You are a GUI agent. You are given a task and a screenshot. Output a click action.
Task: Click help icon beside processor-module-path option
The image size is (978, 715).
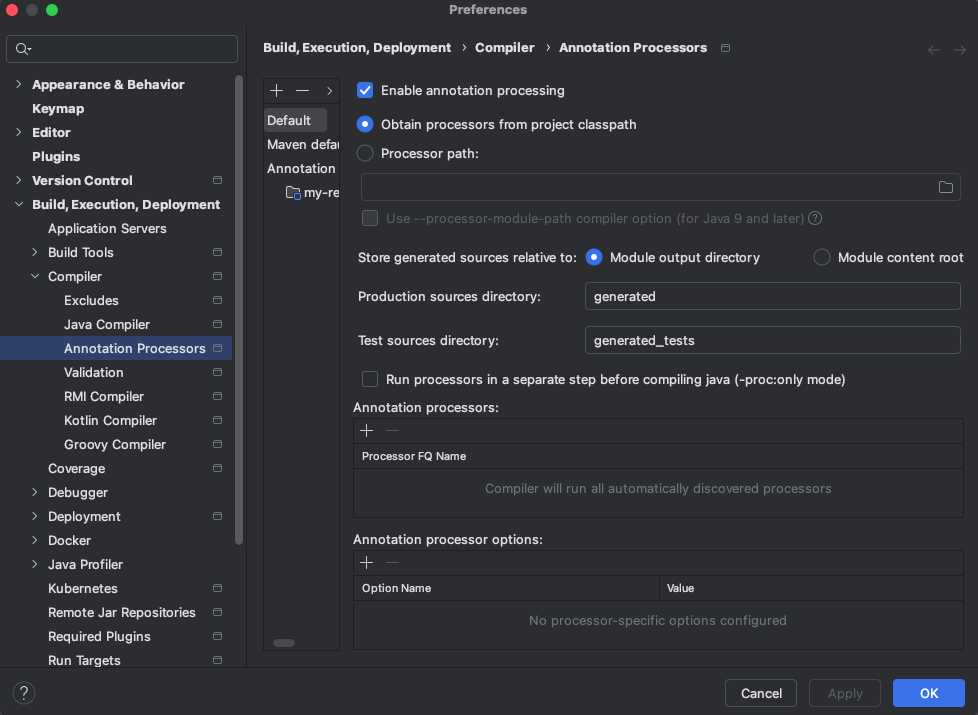(x=815, y=218)
